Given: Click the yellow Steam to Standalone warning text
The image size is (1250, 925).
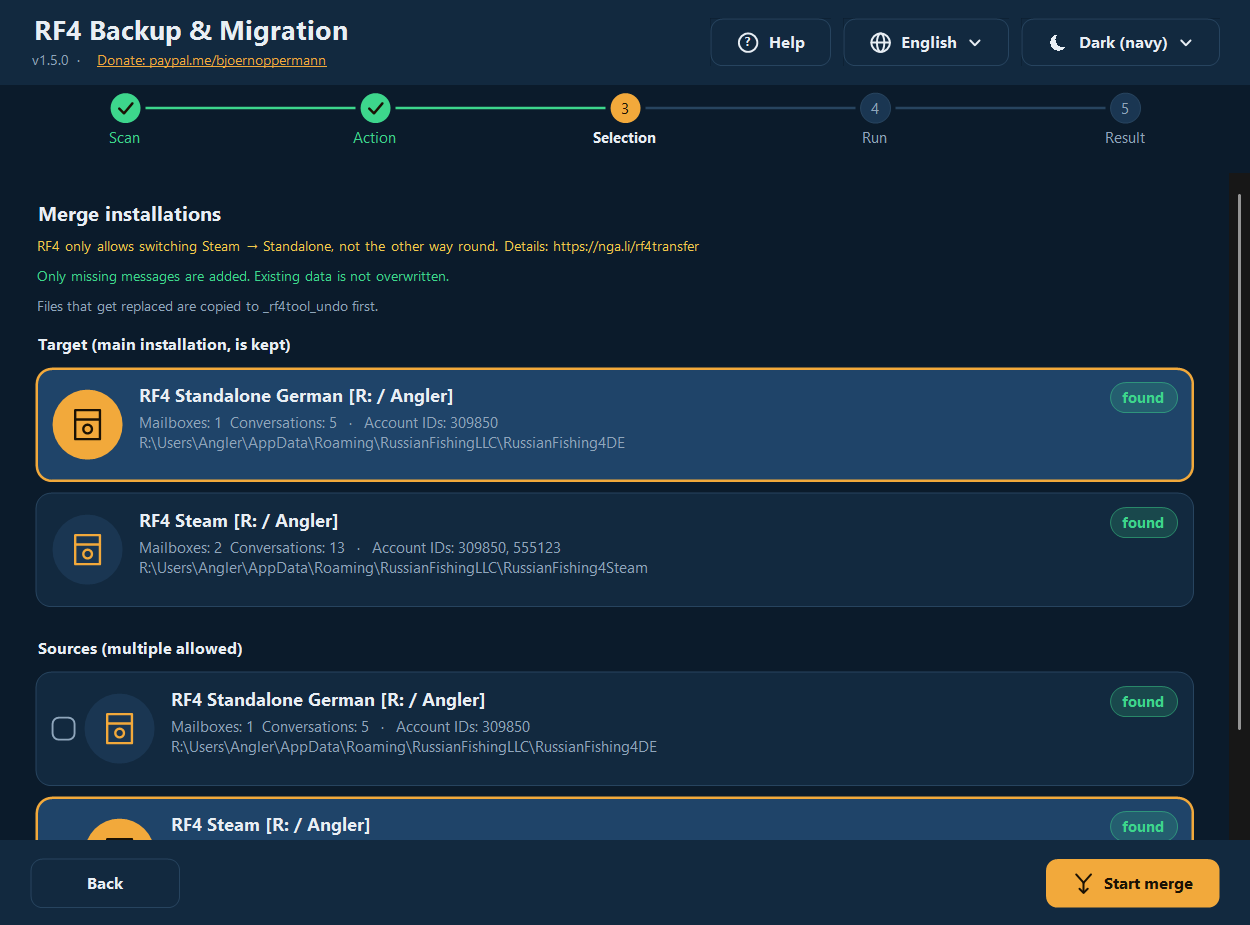Looking at the screenshot, I should tap(368, 246).
